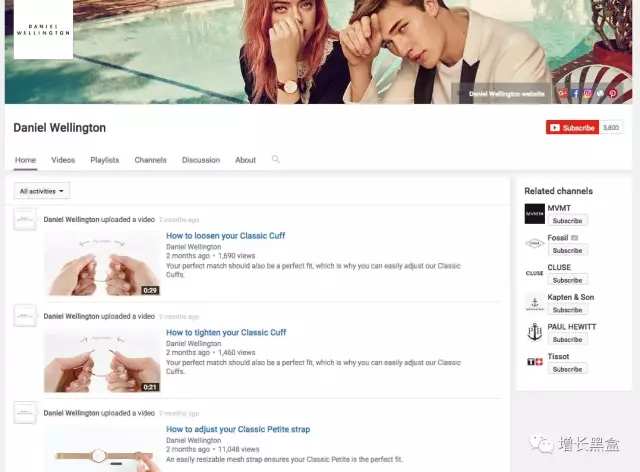Open the Kapten & Son anchor logo
The image size is (640, 472).
pyautogui.click(x=535, y=303)
